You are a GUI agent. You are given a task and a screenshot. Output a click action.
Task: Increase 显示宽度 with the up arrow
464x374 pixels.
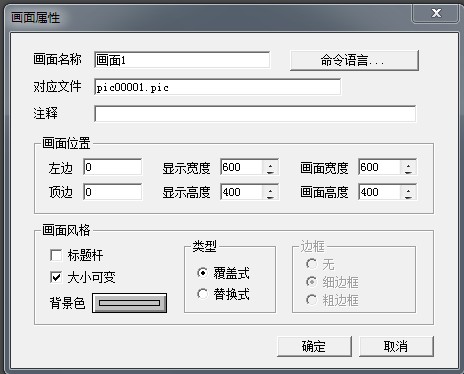pyautogui.click(x=270, y=164)
